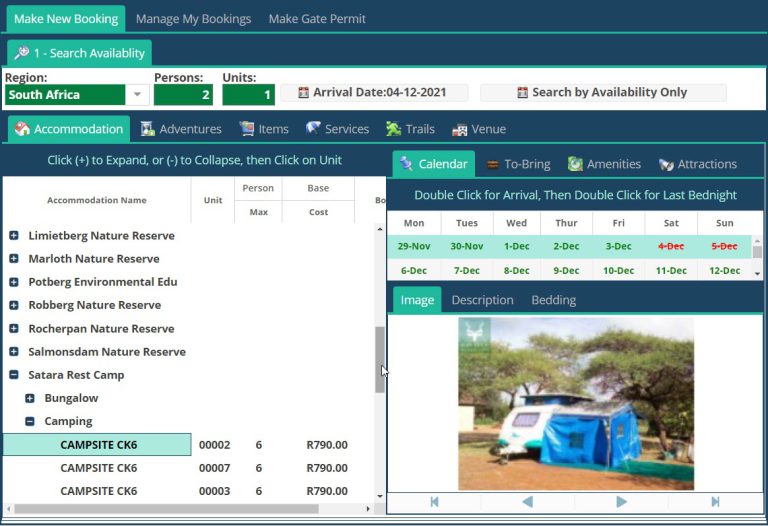Open the Description tab
Image resolution: width=768 pixels, height=526 pixels.
[482, 300]
